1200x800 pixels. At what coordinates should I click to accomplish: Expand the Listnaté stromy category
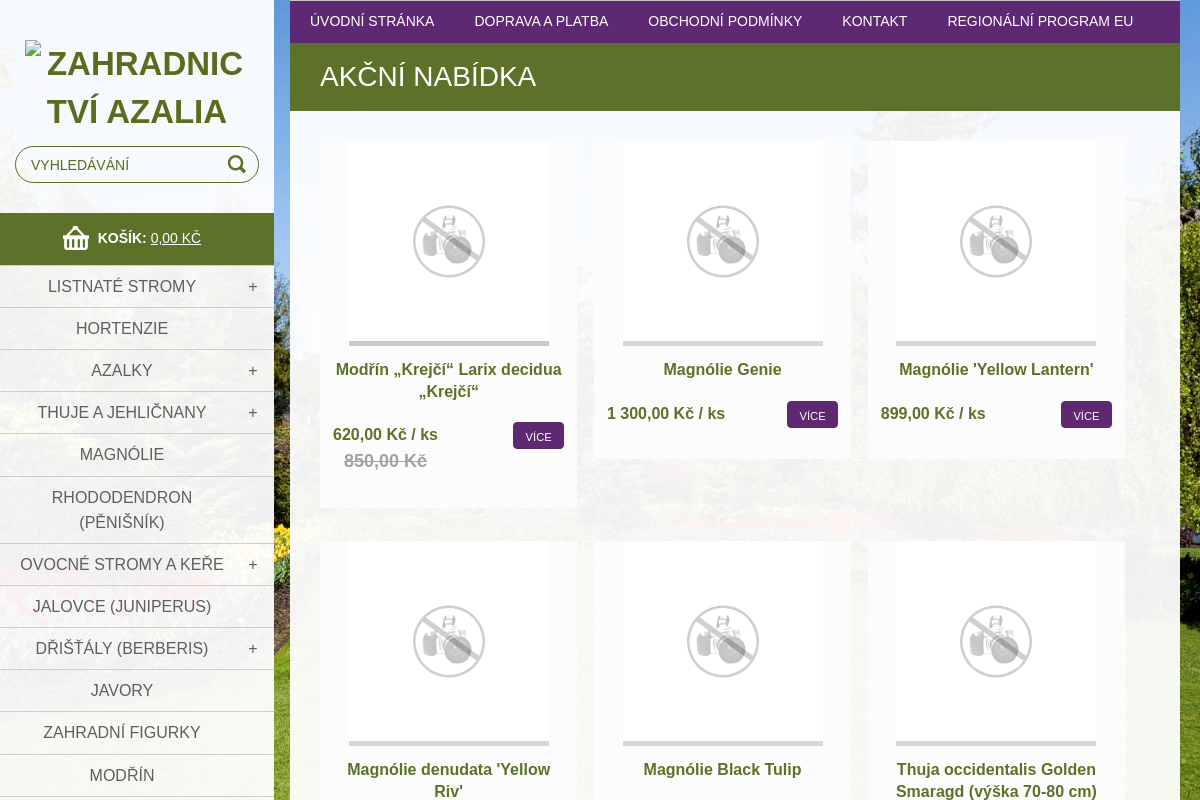point(253,287)
